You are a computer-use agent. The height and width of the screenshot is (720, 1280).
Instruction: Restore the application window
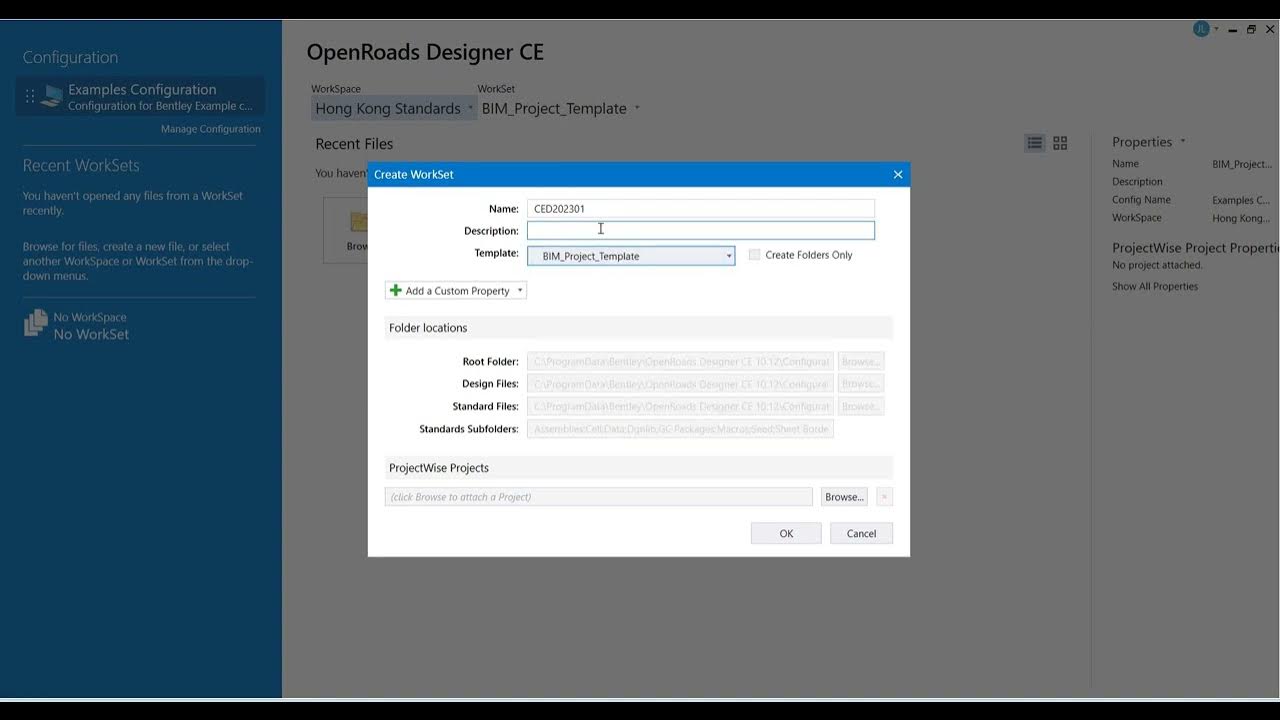1251,30
